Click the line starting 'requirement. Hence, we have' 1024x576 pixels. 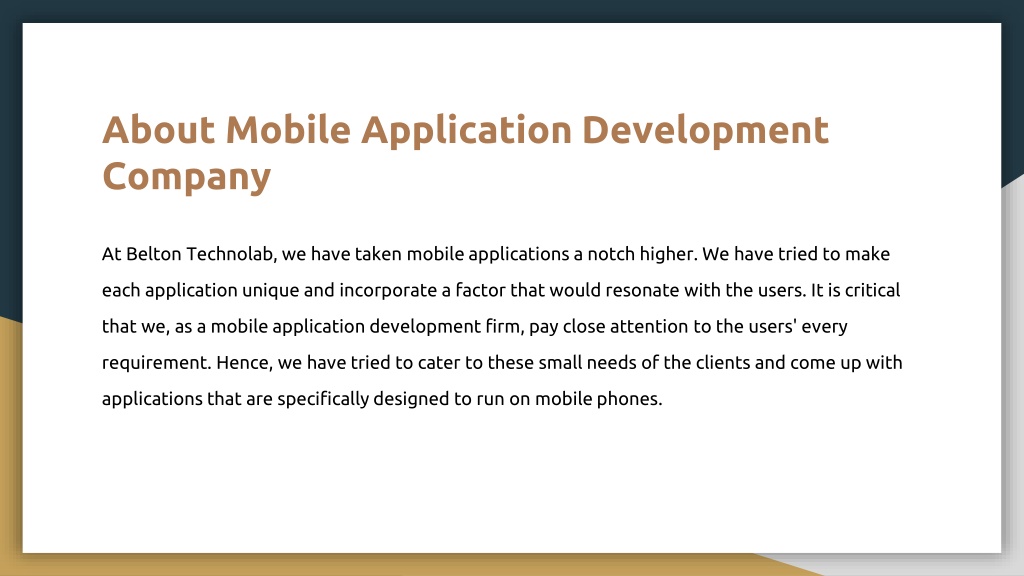(502, 362)
